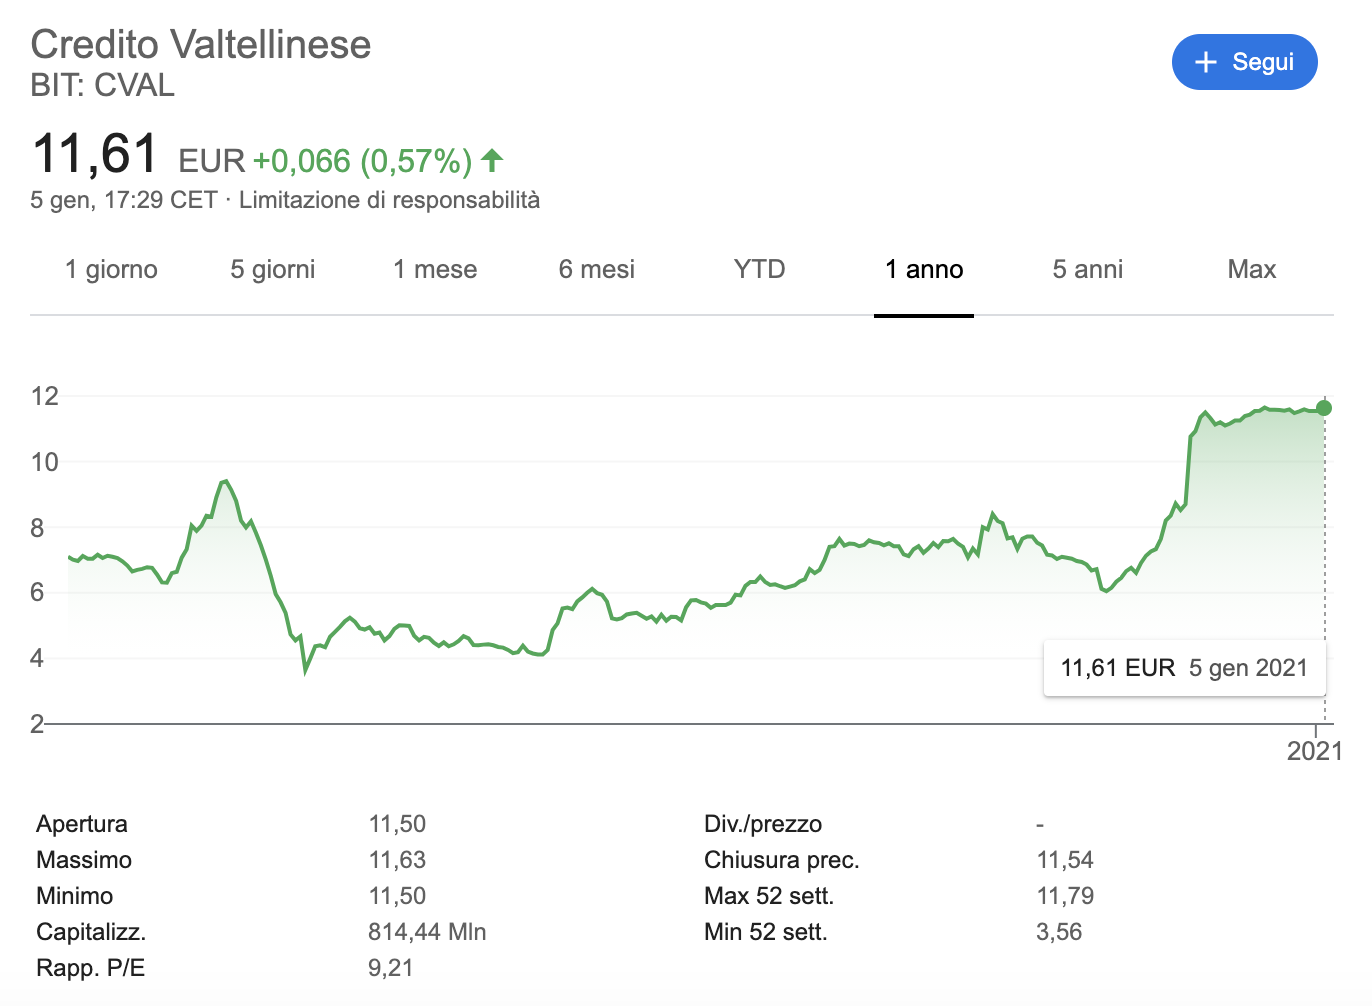Switch to the 5 giorni tab

(272, 270)
